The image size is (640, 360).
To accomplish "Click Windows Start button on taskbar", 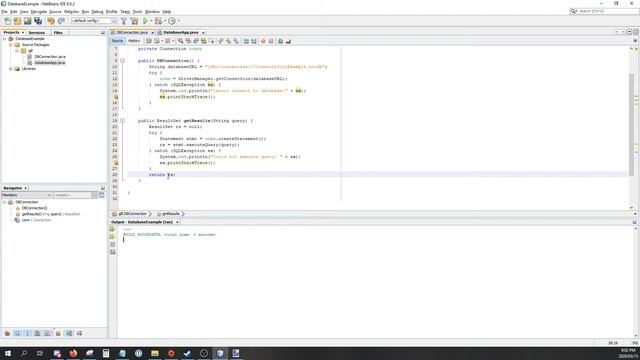I will [7, 353].
